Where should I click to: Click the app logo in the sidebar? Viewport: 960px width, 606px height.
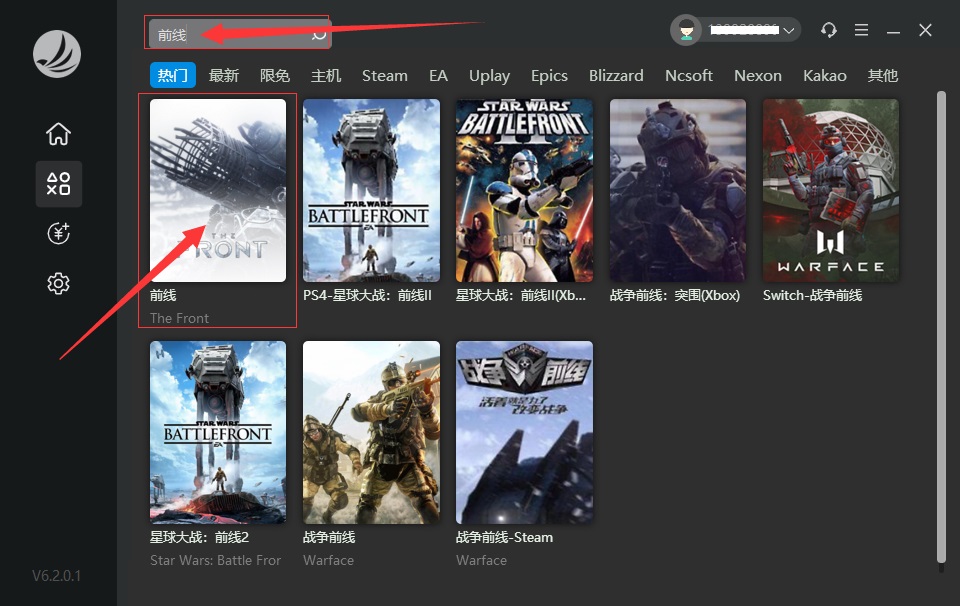point(56,54)
